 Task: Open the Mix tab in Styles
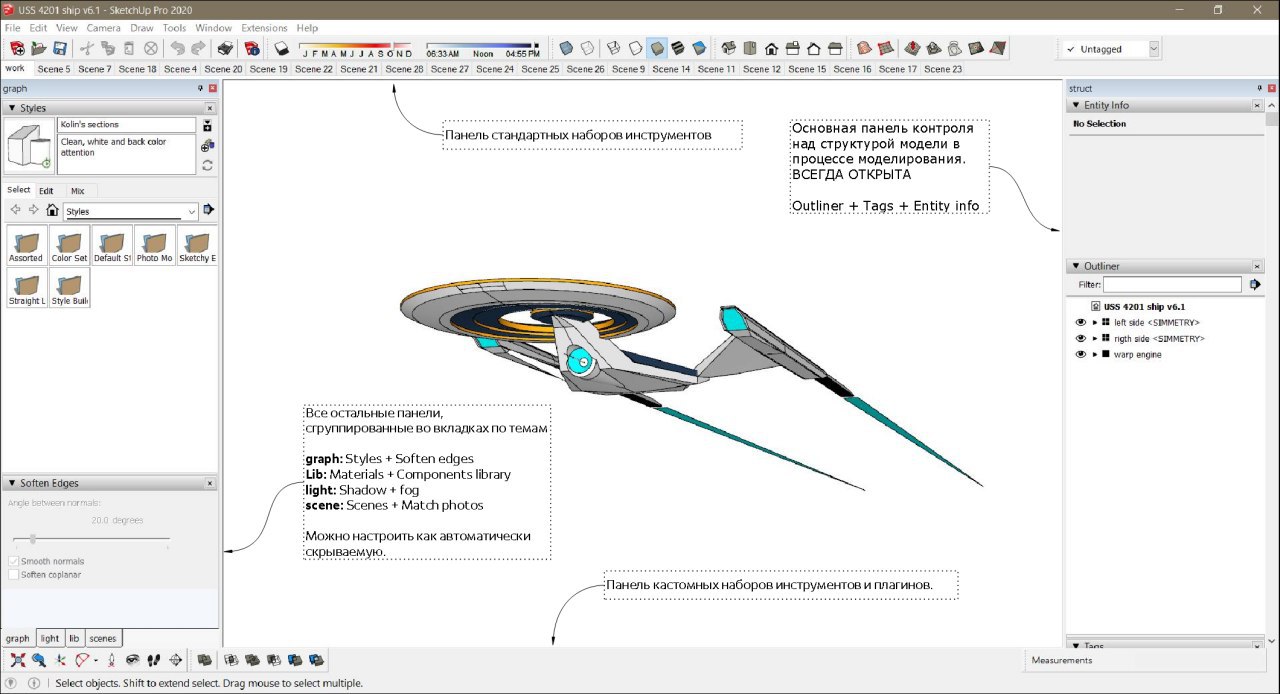pos(78,190)
